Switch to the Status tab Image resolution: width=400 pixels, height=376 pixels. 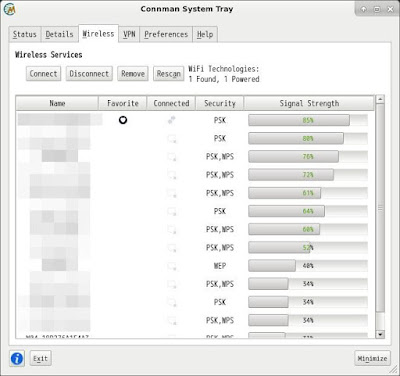(x=25, y=34)
